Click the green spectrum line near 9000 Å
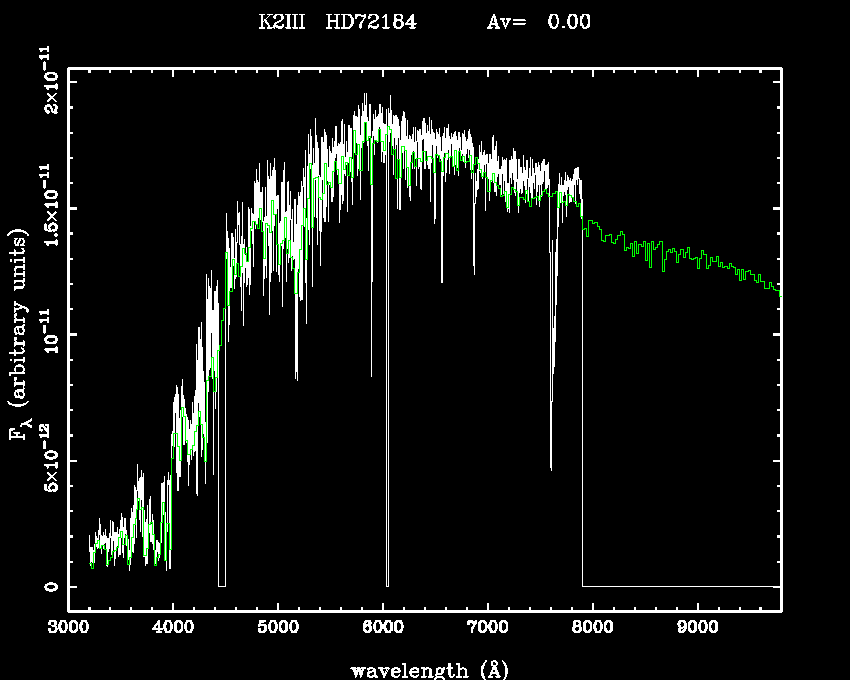Screen dimensions: 850x680 click(x=697, y=256)
